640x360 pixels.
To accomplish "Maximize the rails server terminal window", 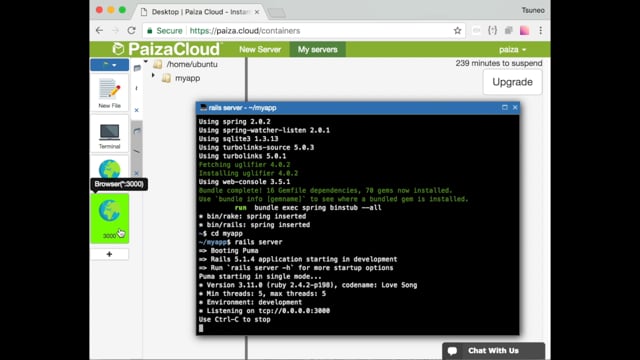I will tap(505, 107).
